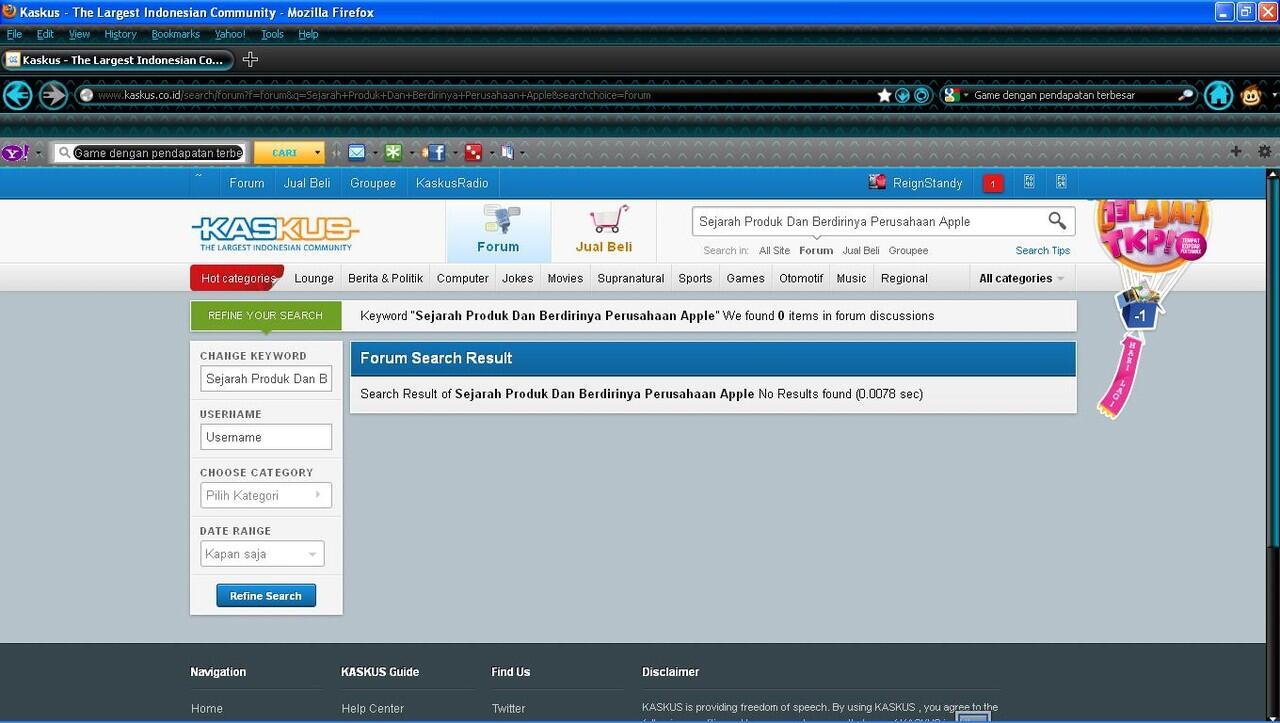Open the ReignStandy username link
The image size is (1280, 723).
click(x=928, y=183)
